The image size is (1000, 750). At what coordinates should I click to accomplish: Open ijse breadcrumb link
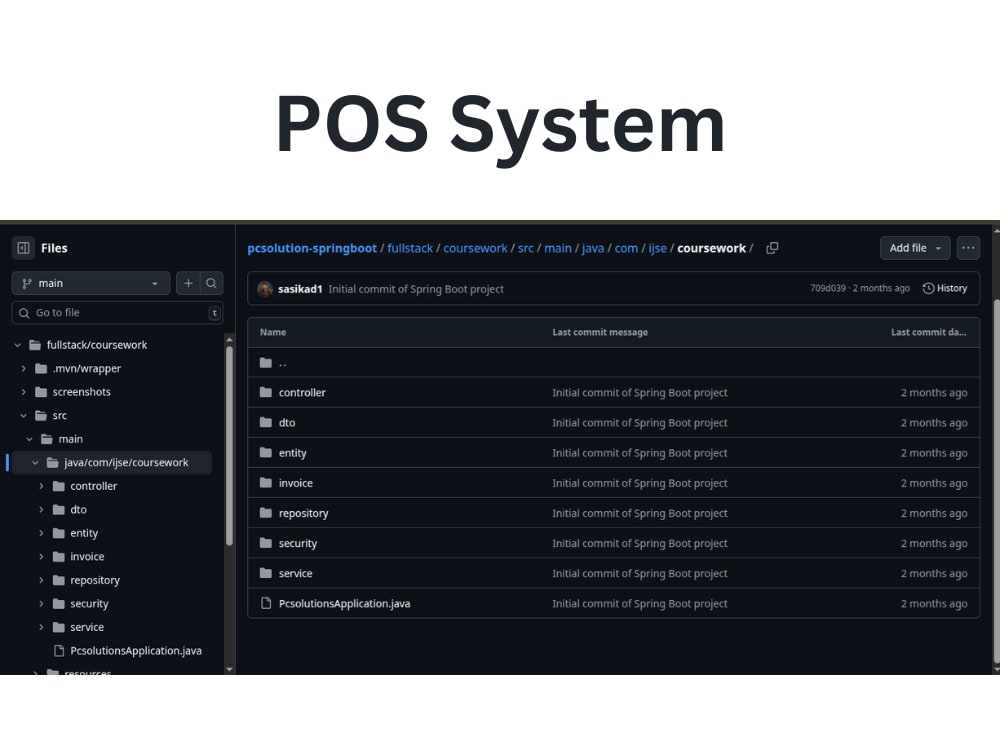(x=658, y=249)
